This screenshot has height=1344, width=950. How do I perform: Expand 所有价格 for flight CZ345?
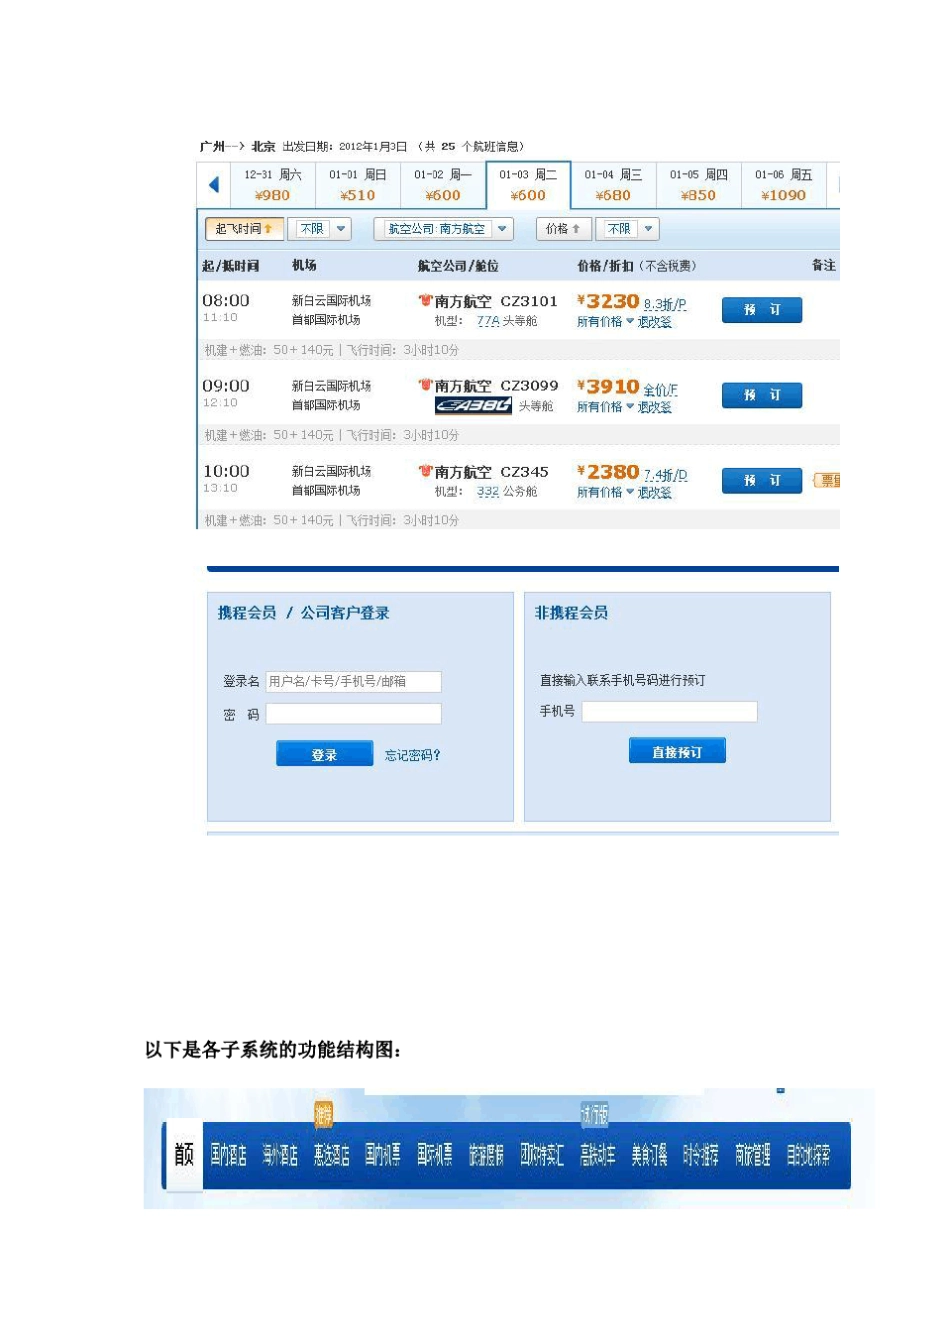pyautogui.click(x=605, y=492)
